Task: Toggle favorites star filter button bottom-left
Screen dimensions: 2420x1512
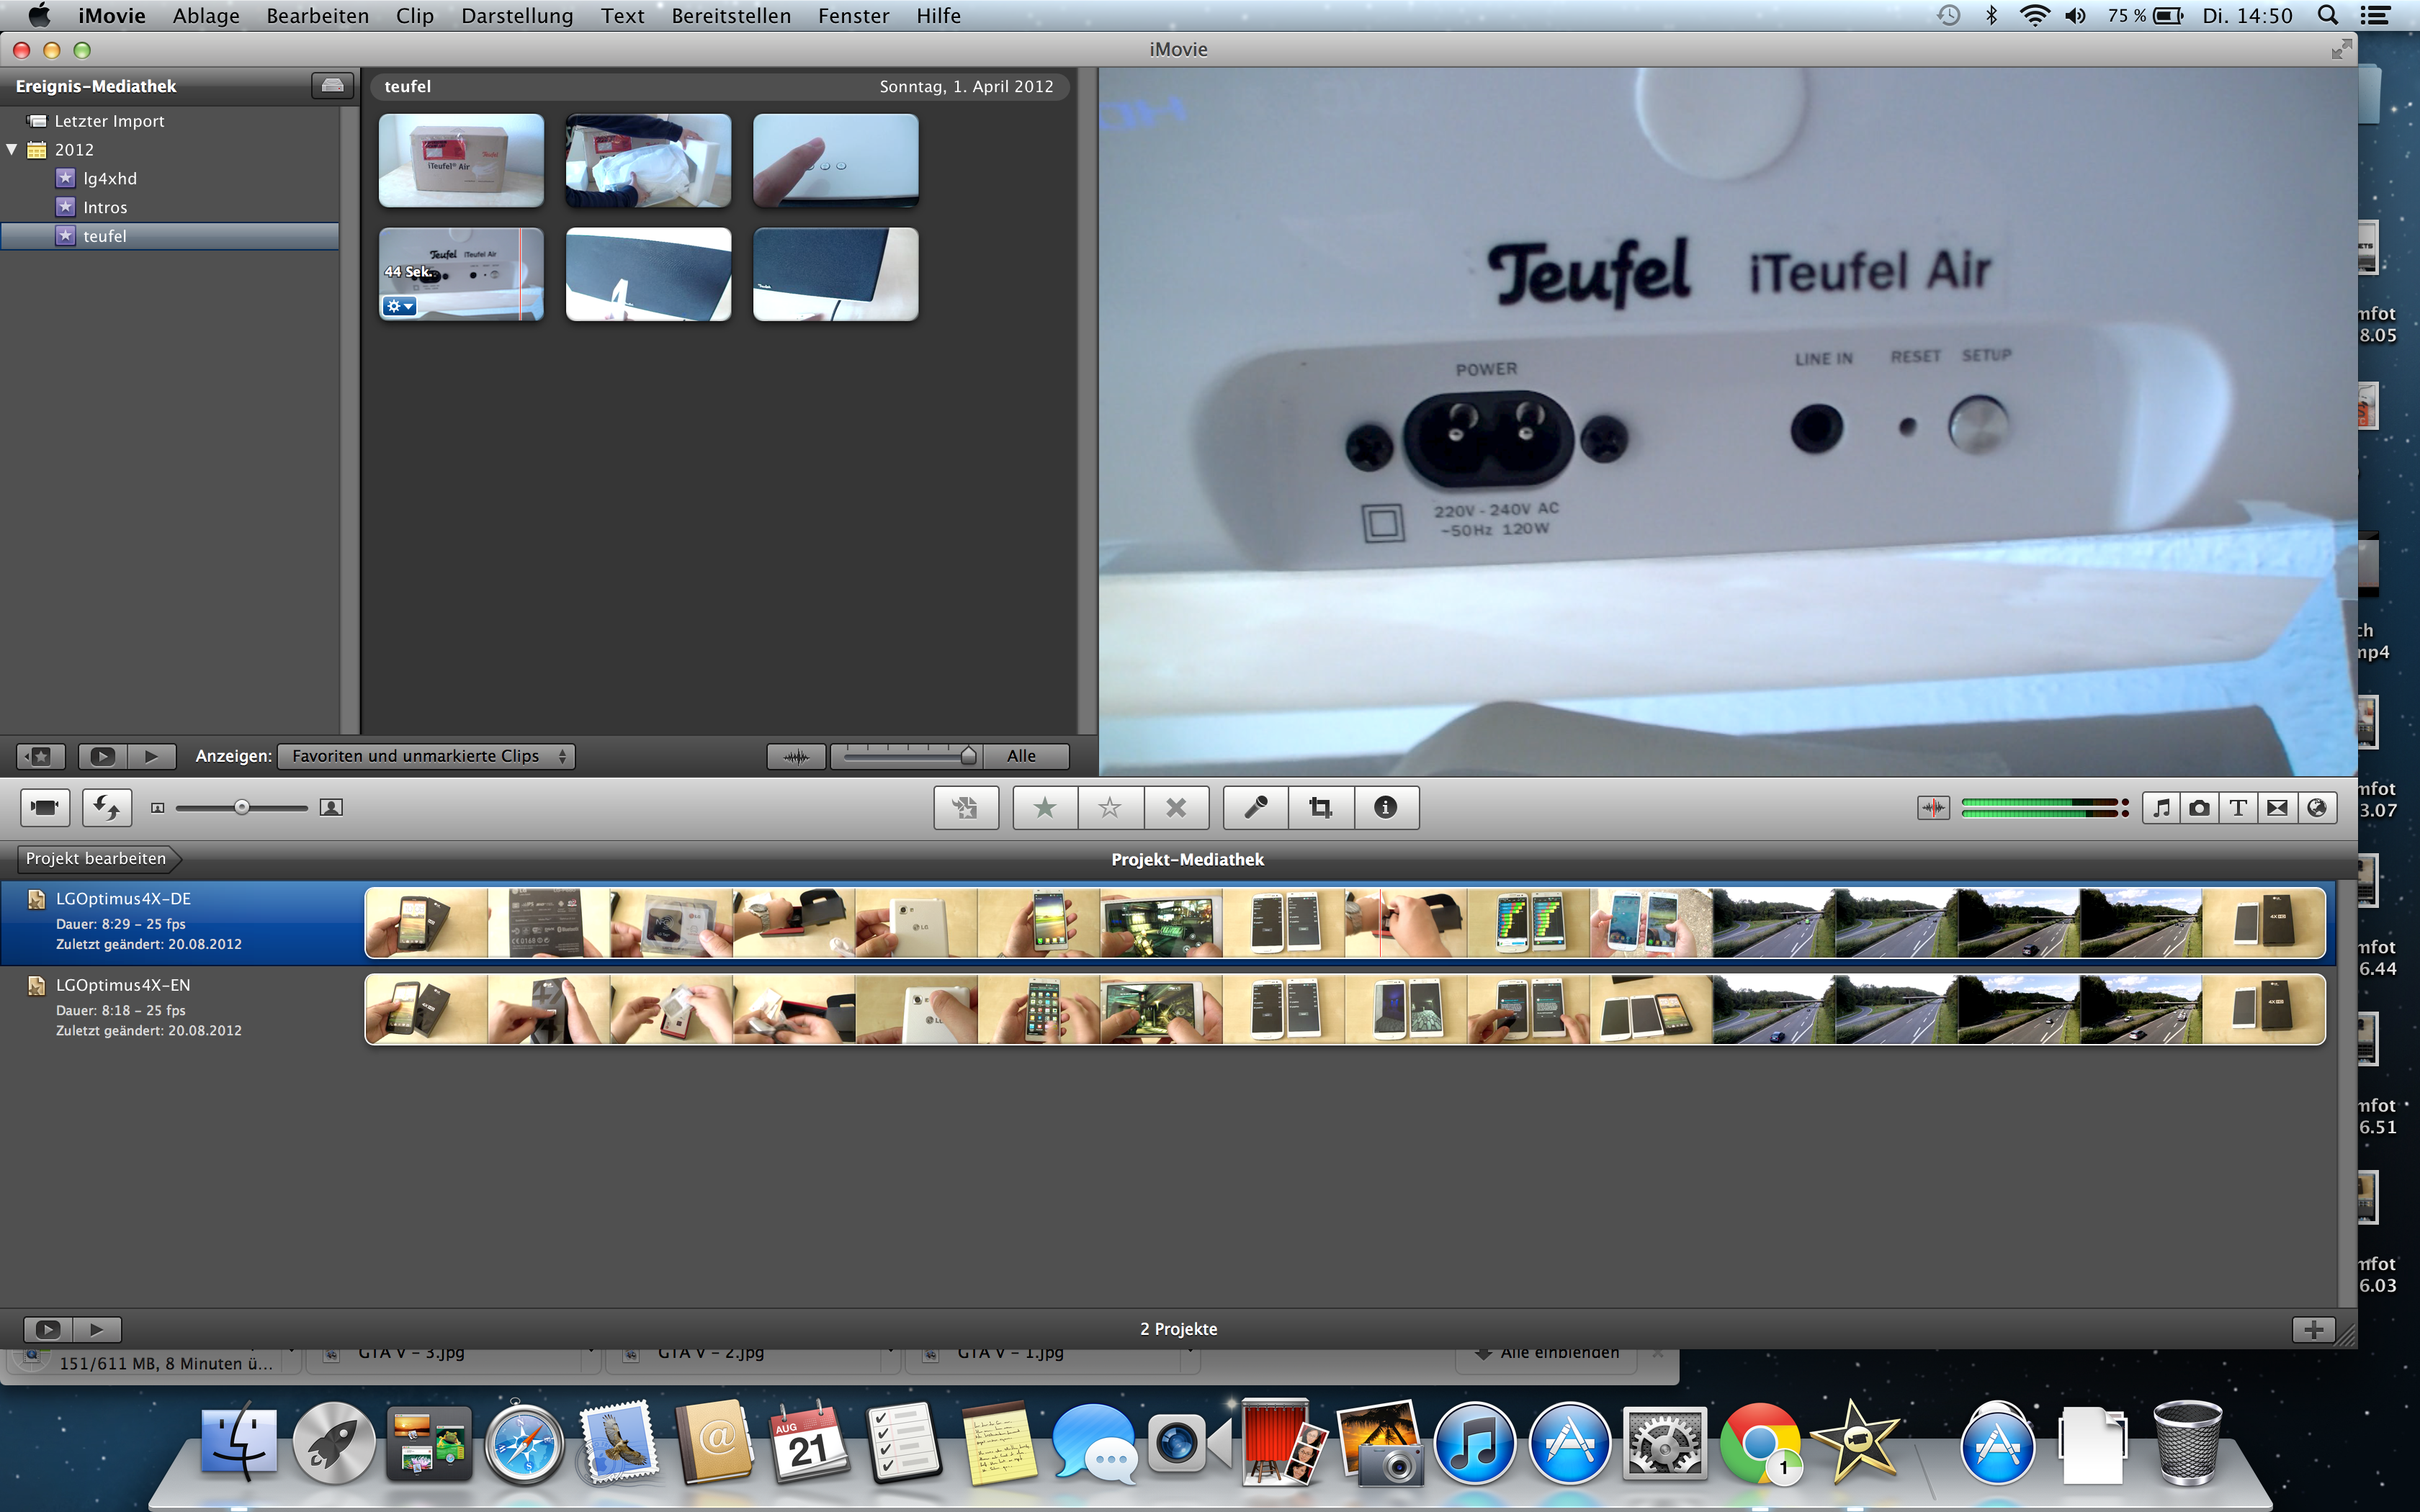Action: [41, 756]
